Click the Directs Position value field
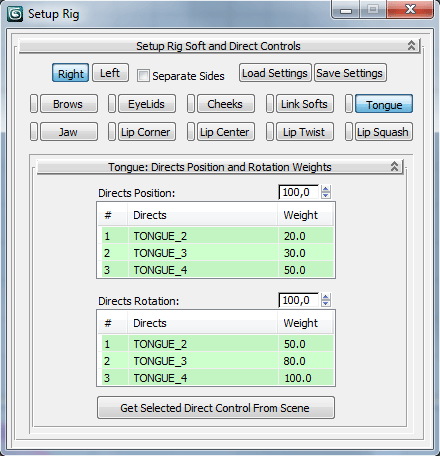Screen dimensions: 440x456 299,192
